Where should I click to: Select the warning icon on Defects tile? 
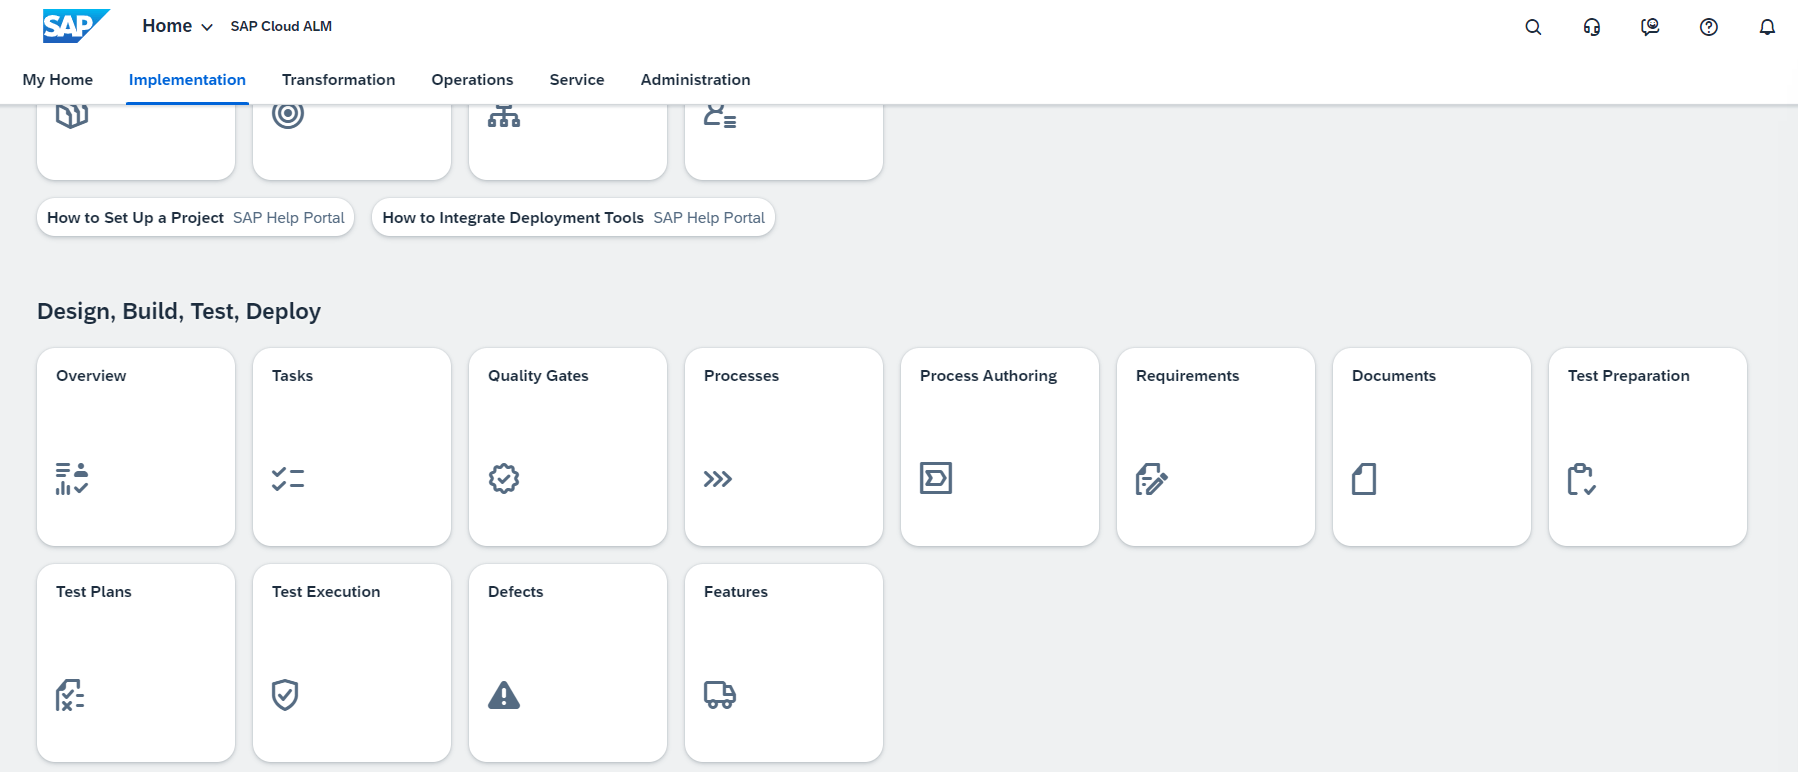click(504, 695)
